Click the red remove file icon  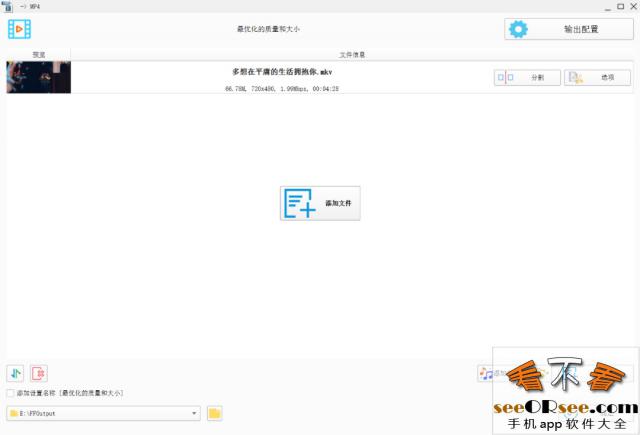(x=39, y=373)
